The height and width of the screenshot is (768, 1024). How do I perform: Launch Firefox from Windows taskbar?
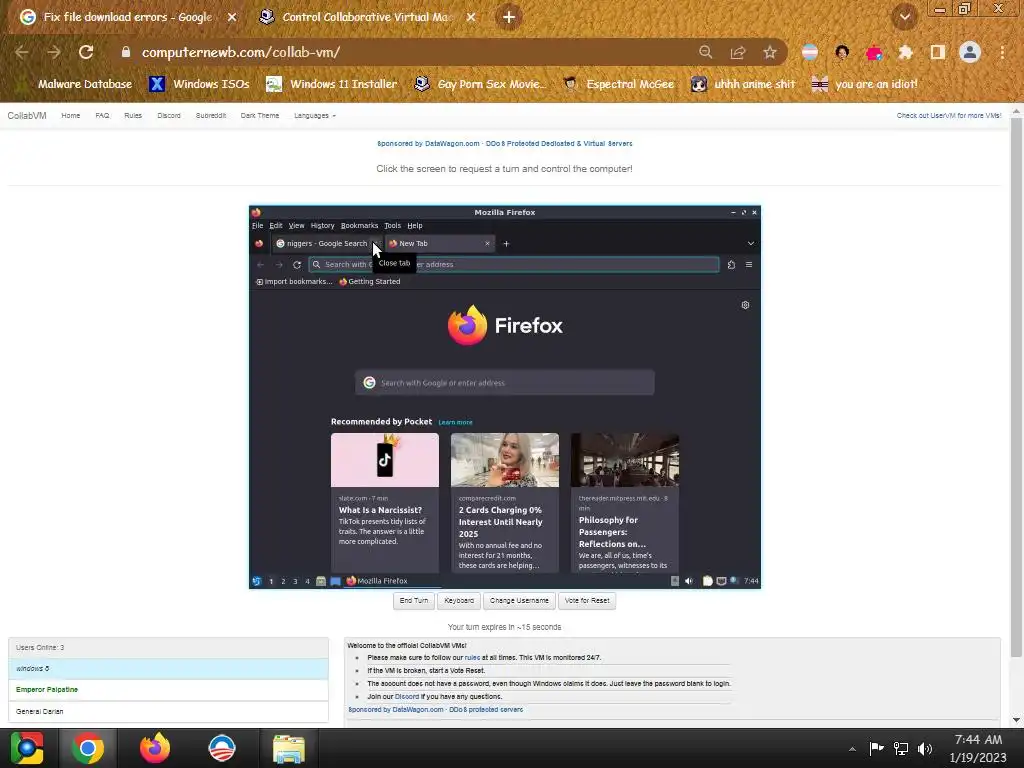tap(155, 748)
